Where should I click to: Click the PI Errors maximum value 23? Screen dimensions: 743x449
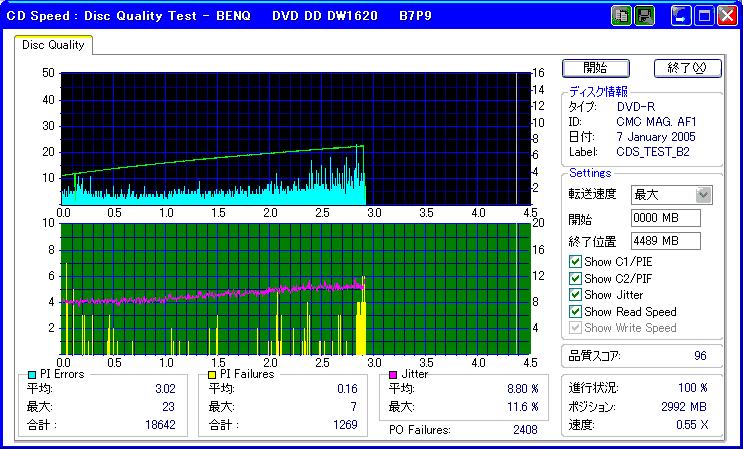pyautogui.click(x=168, y=406)
